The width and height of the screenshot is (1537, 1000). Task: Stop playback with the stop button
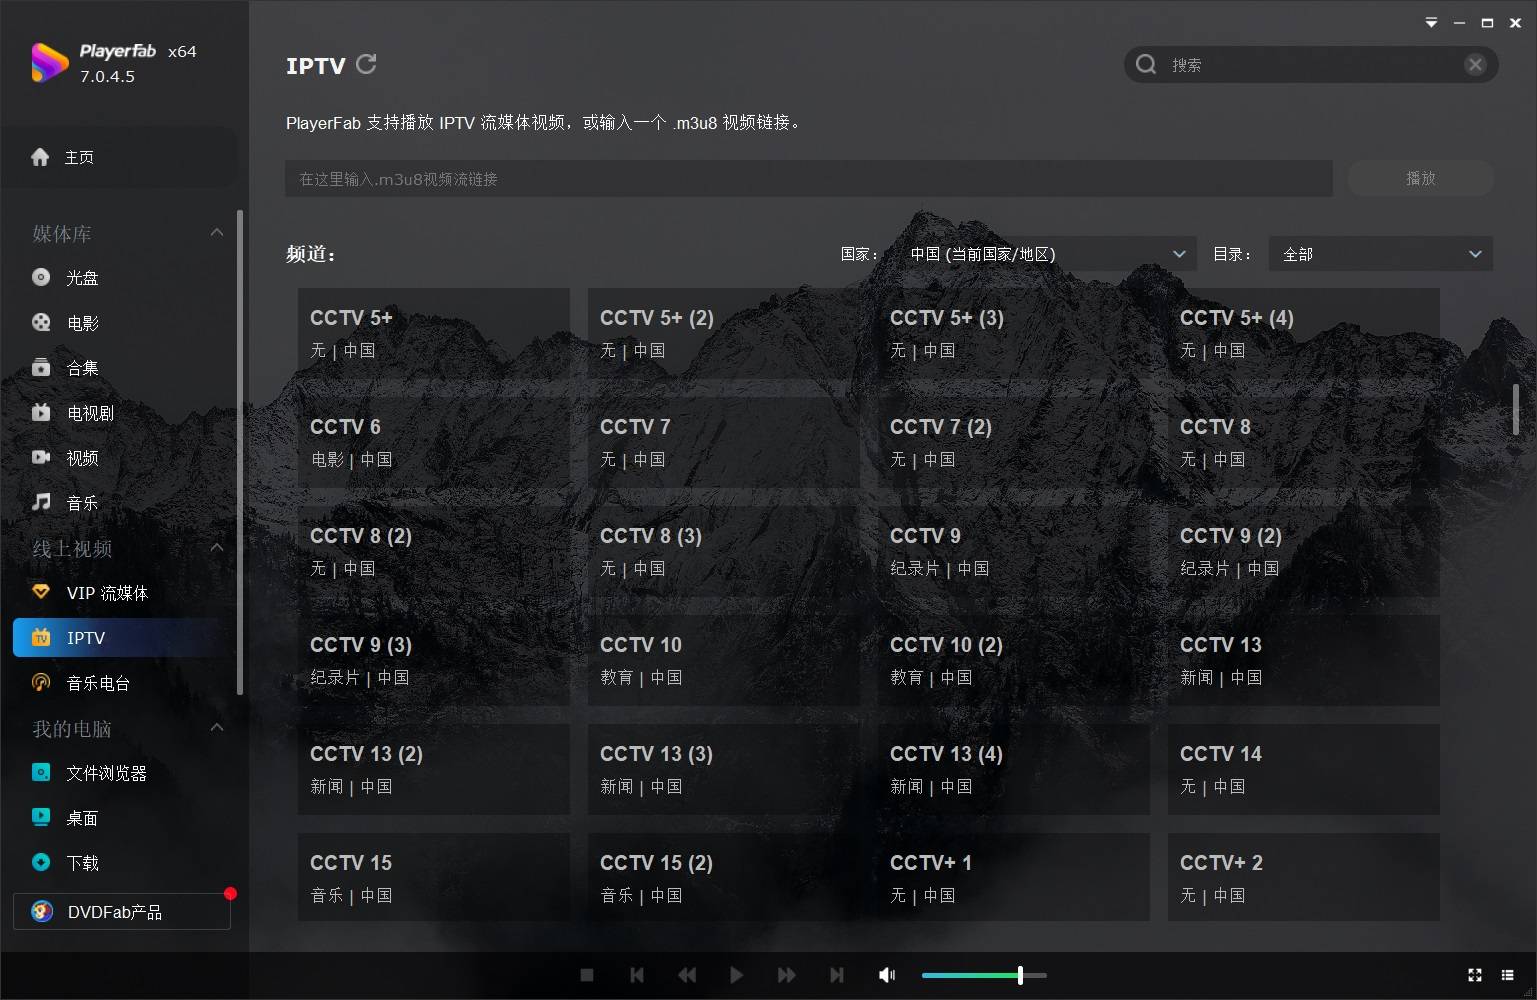[587, 975]
